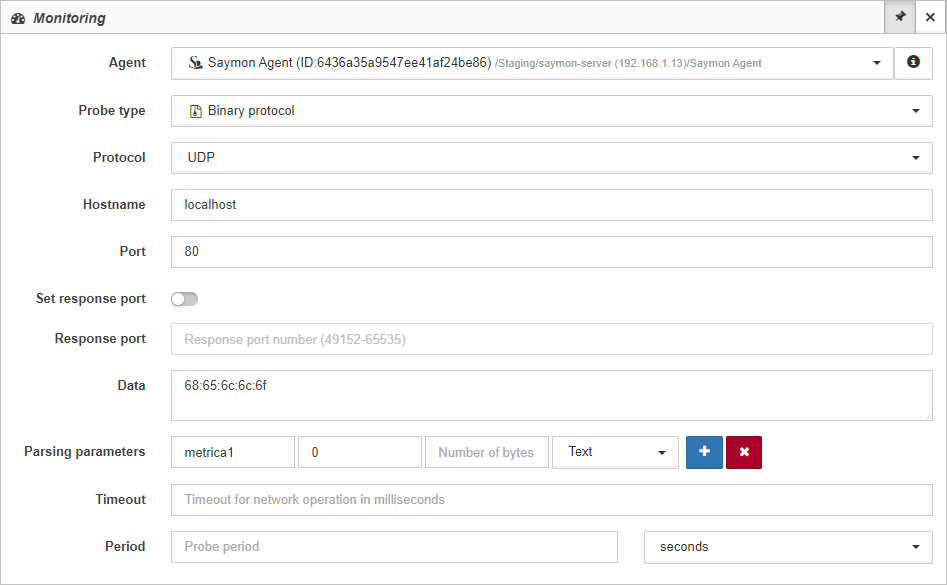Click the Probe type label
The width and height of the screenshot is (947, 585).
[112, 110]
